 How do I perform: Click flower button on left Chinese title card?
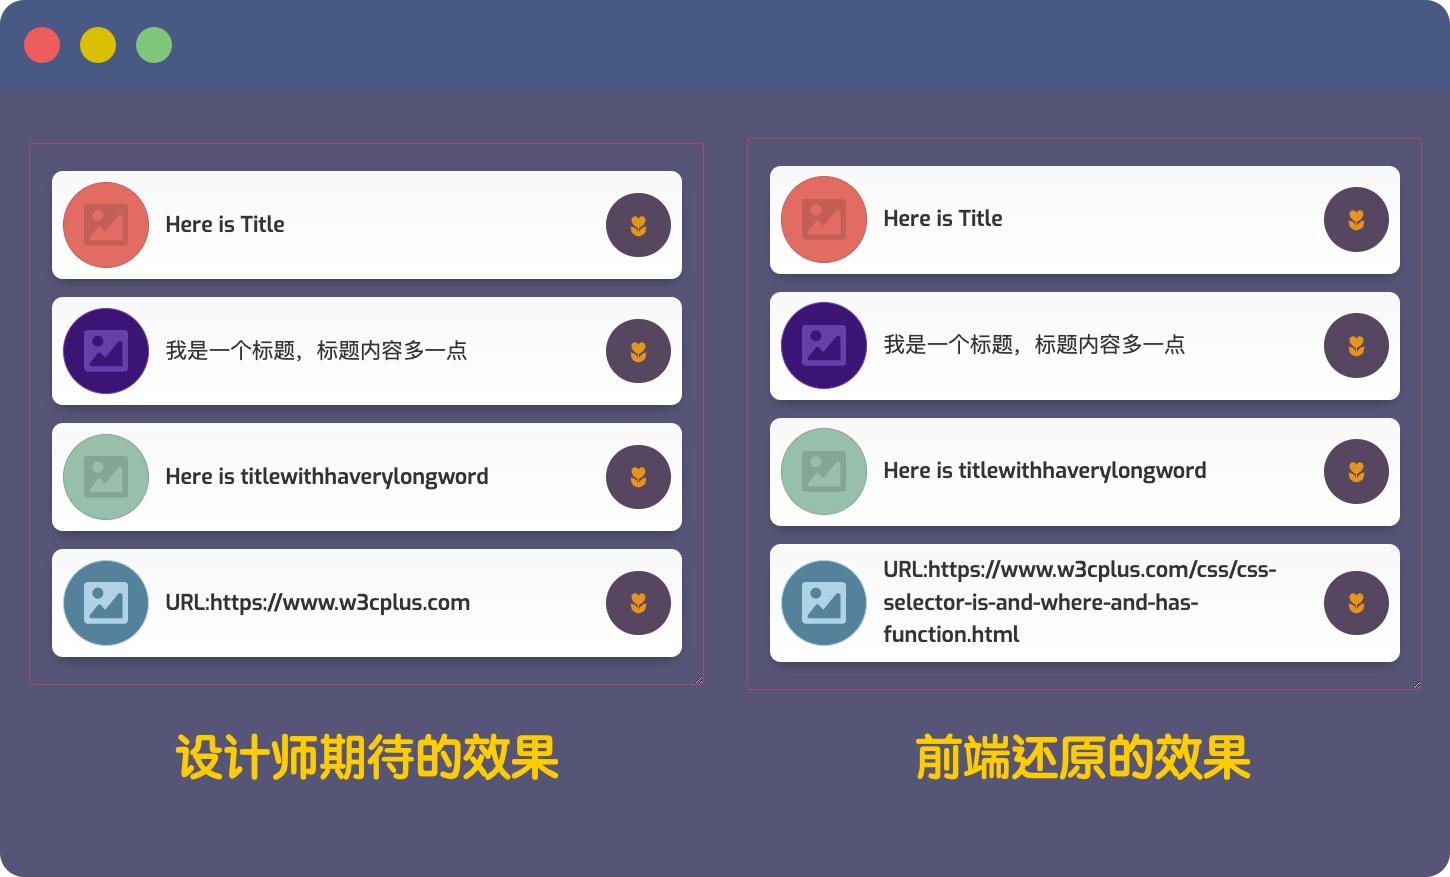pos(638,351)
